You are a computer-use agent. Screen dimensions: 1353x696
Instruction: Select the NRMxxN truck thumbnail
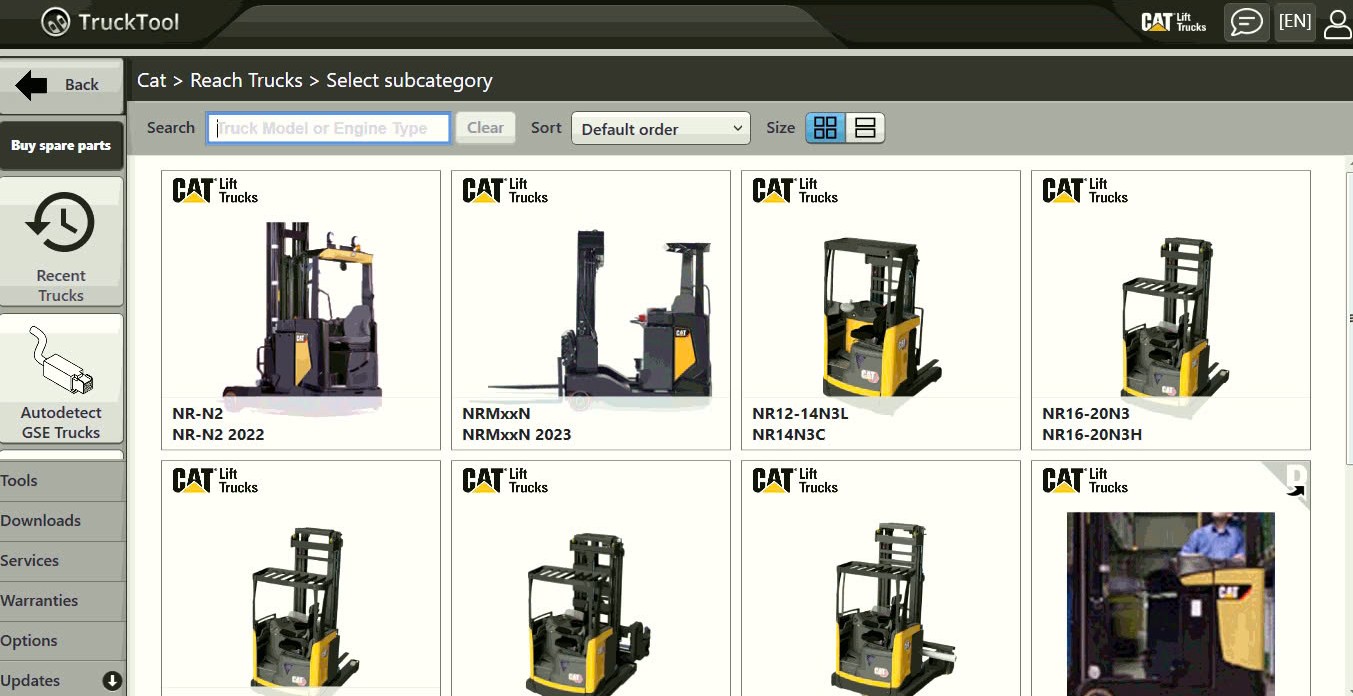[590, 310]
